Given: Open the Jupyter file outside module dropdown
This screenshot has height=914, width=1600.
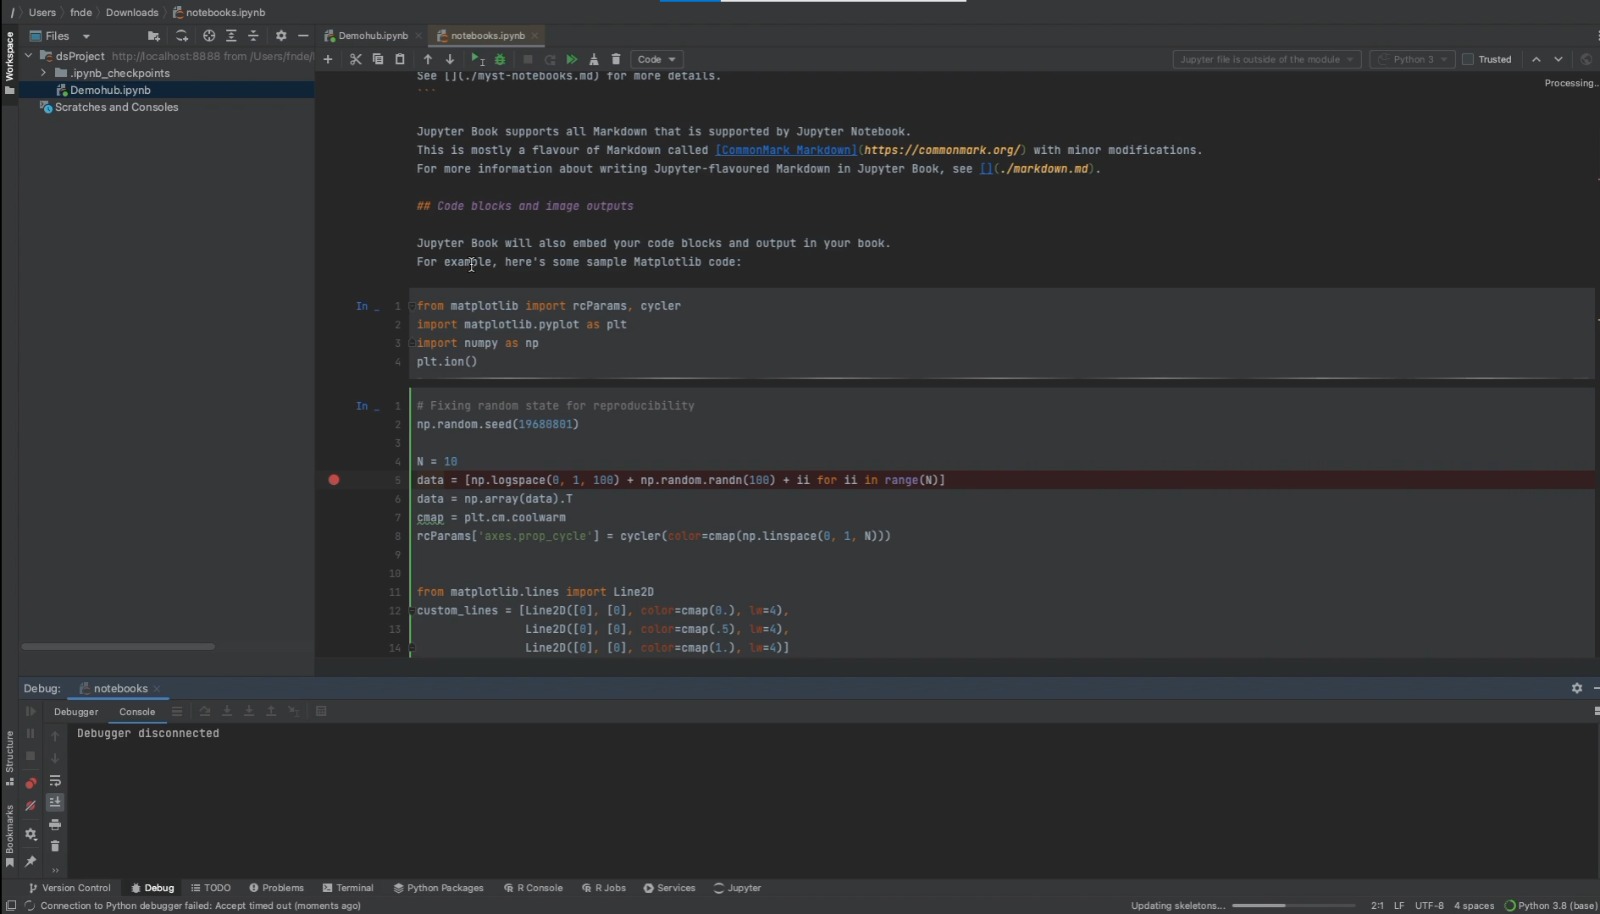Looking at the screenshot, I should pyautogui.click(x=1267, y=60).
